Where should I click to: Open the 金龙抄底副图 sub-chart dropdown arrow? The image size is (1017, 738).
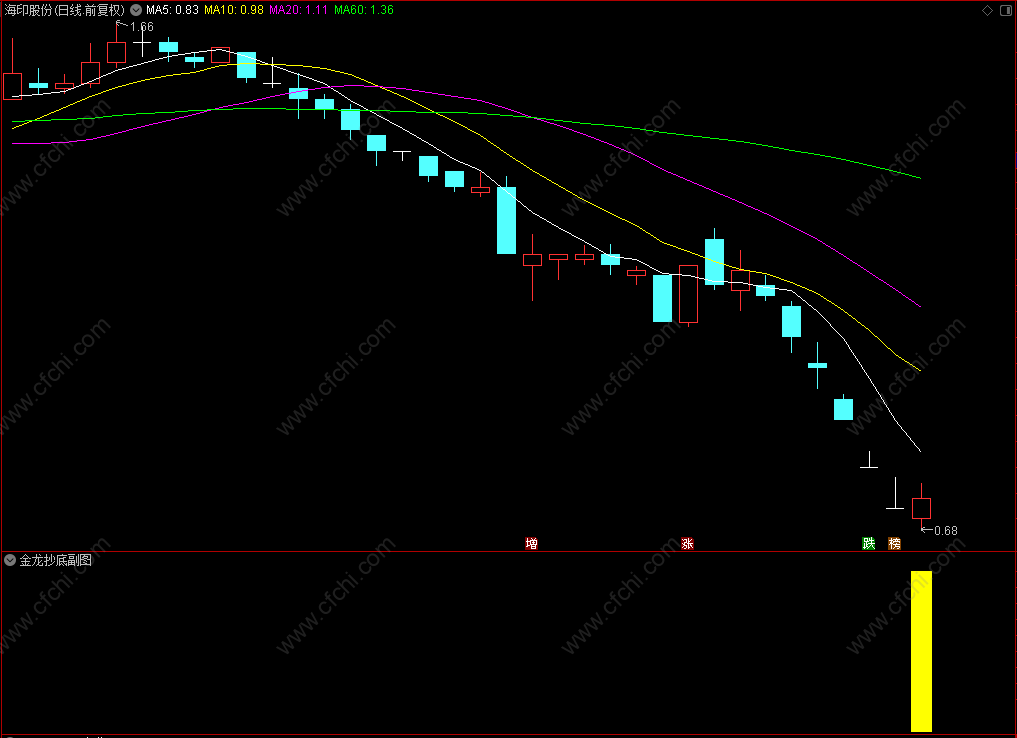10,560
